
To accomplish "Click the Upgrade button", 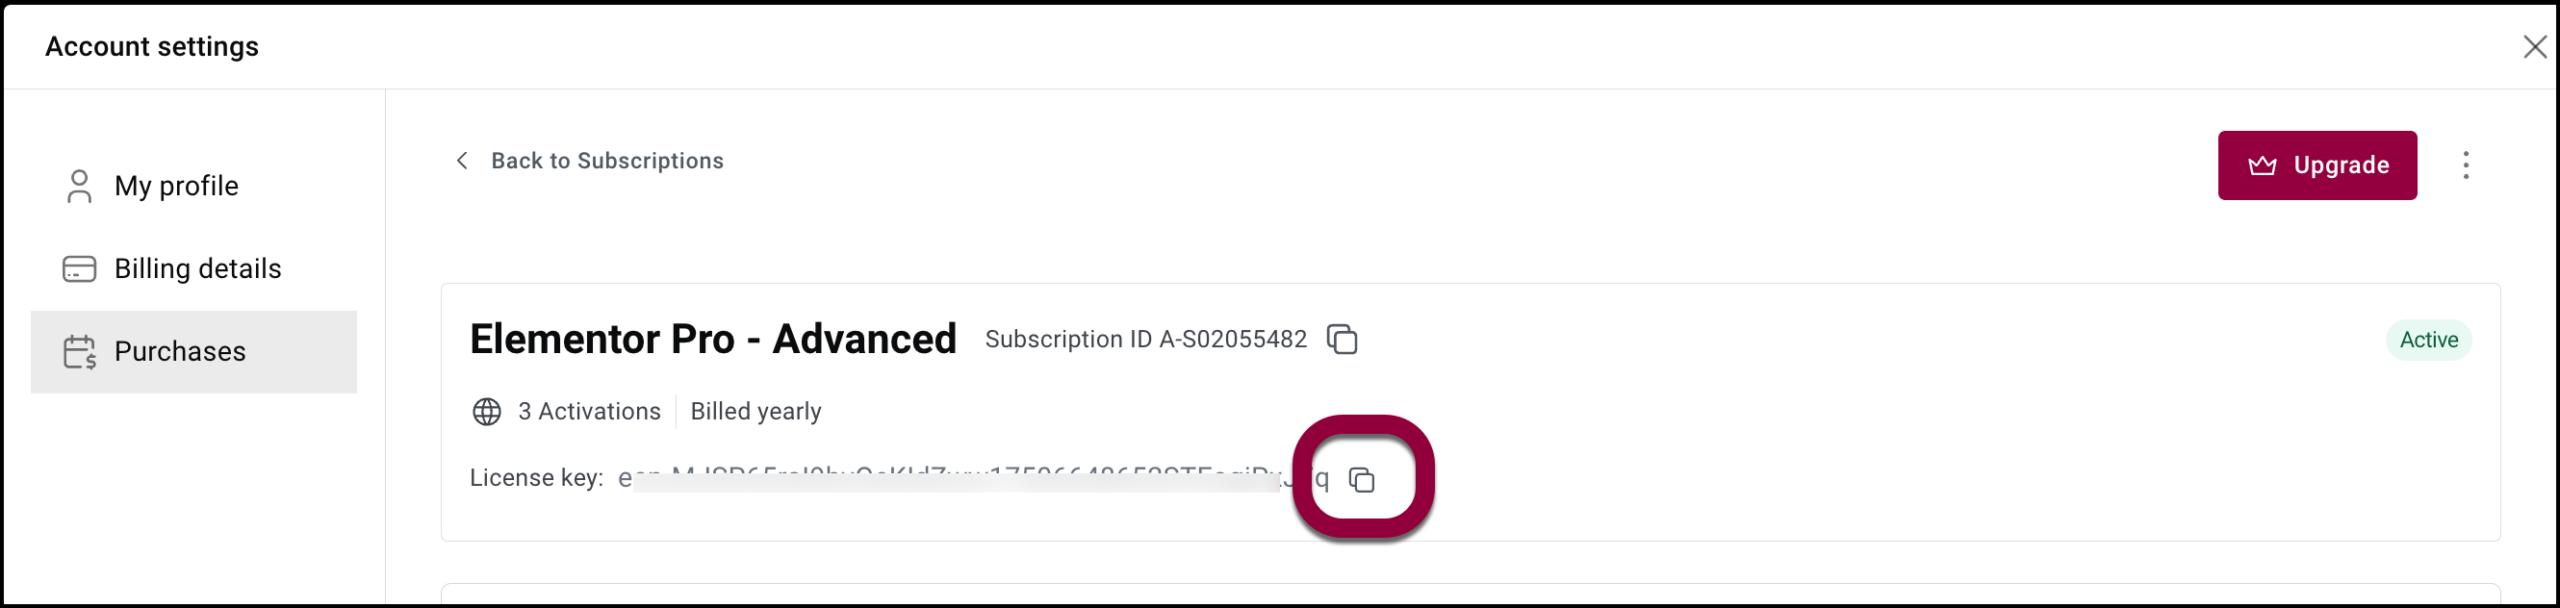I will [2317, 165].
